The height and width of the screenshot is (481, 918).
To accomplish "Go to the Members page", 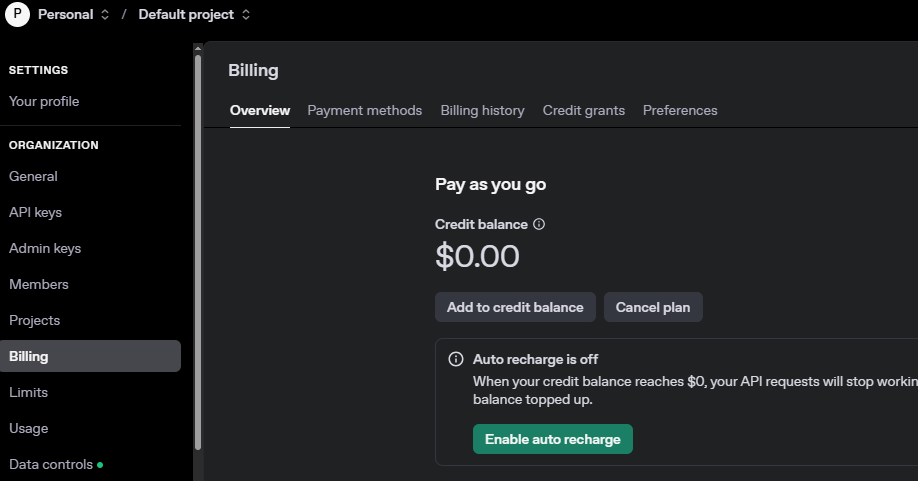I will click(x=39, y=284).
